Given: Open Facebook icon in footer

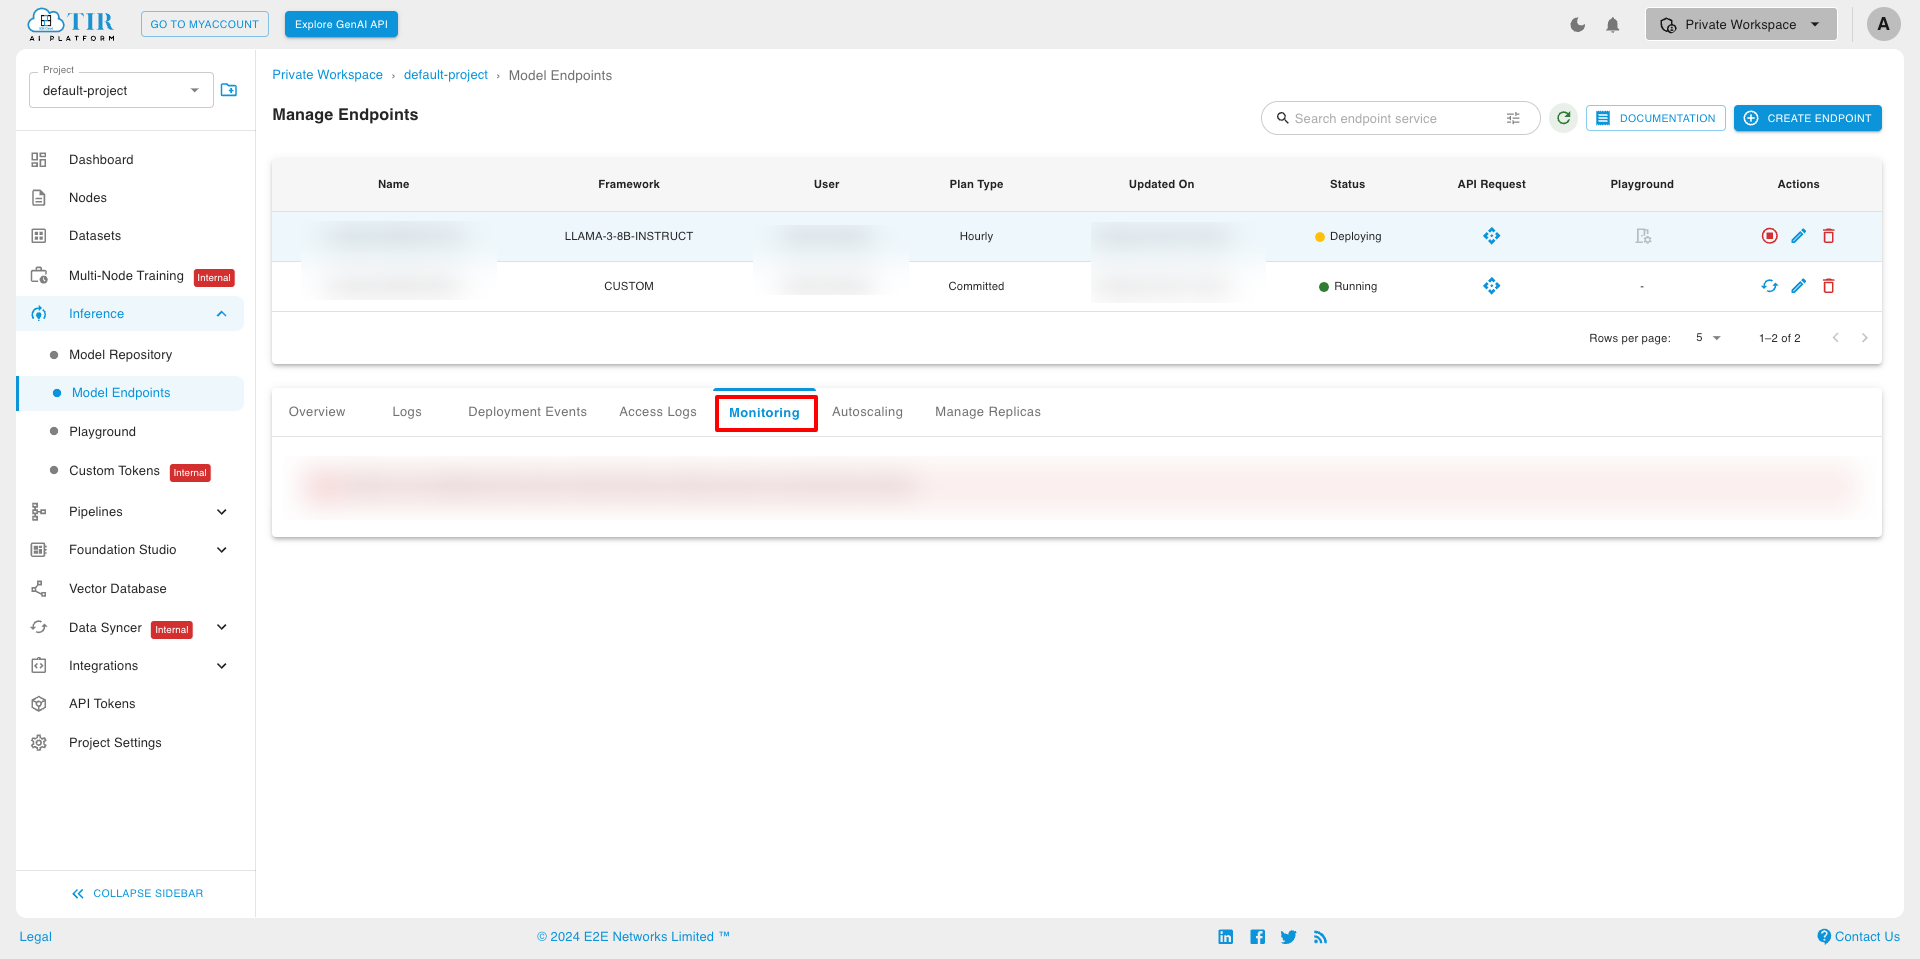Looking at the screenshot, I should coord(1257,937).
